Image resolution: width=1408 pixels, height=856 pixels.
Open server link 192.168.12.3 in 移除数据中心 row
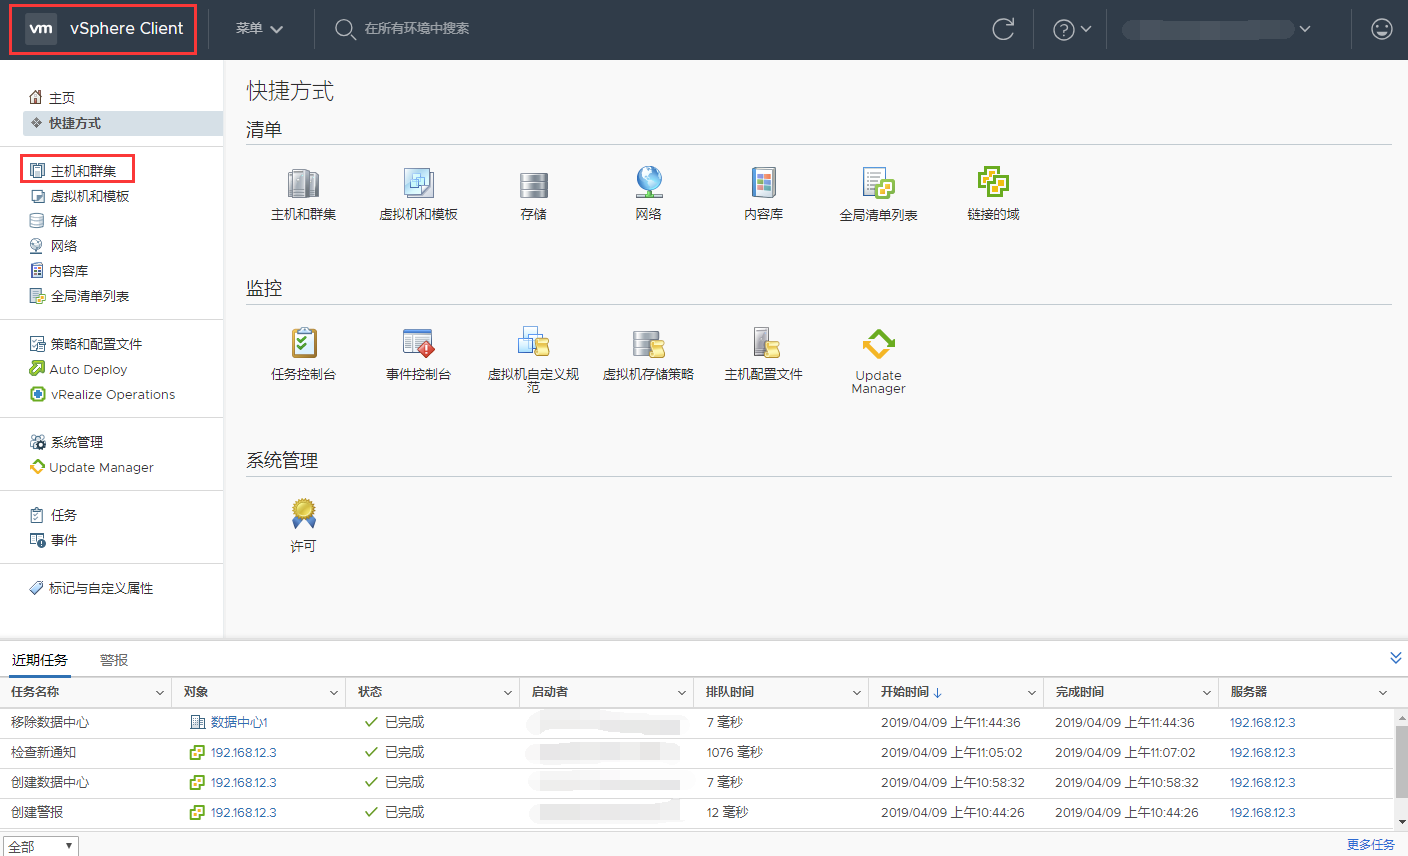click(x=1262, y=722)
